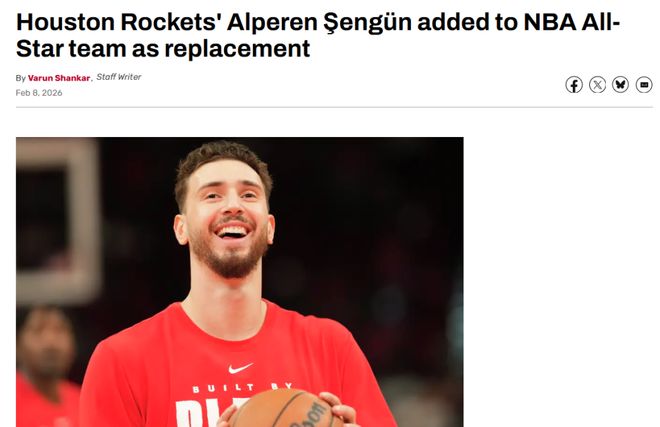The image size is (660, 427).
Task: Share the article on X
Action: [x=597, y=85]
